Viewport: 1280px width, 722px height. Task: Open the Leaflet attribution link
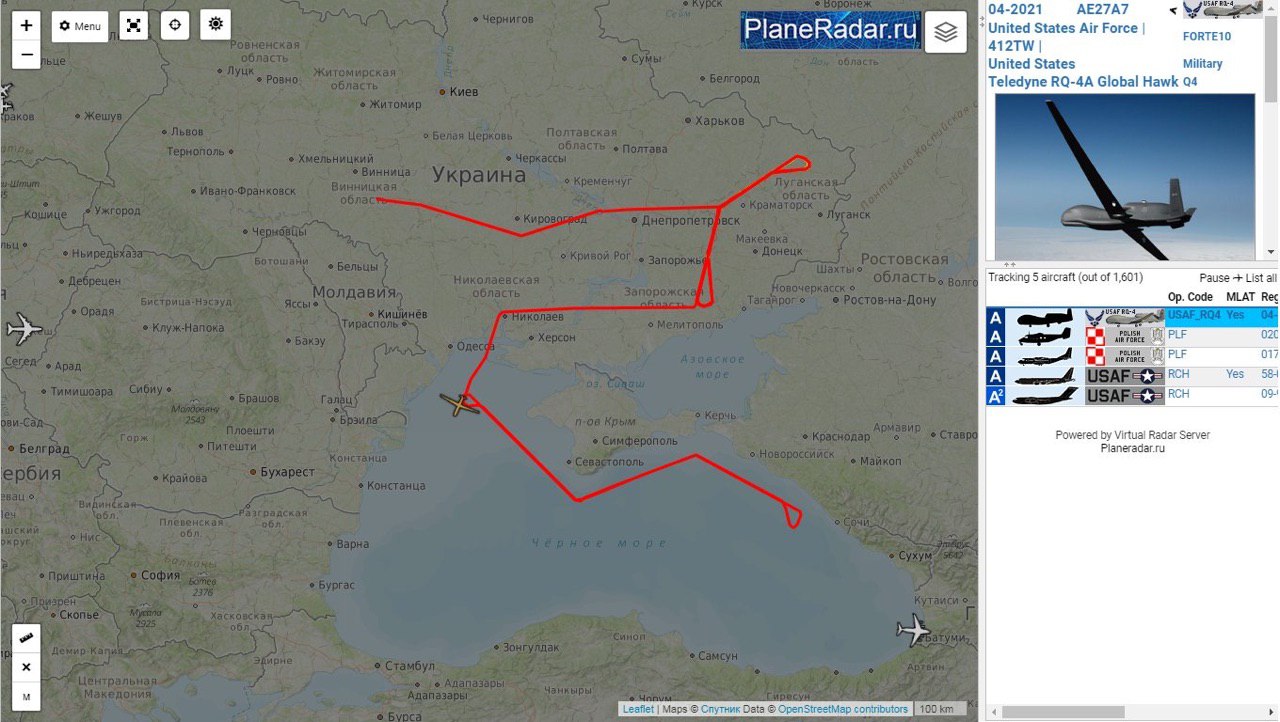638,709
